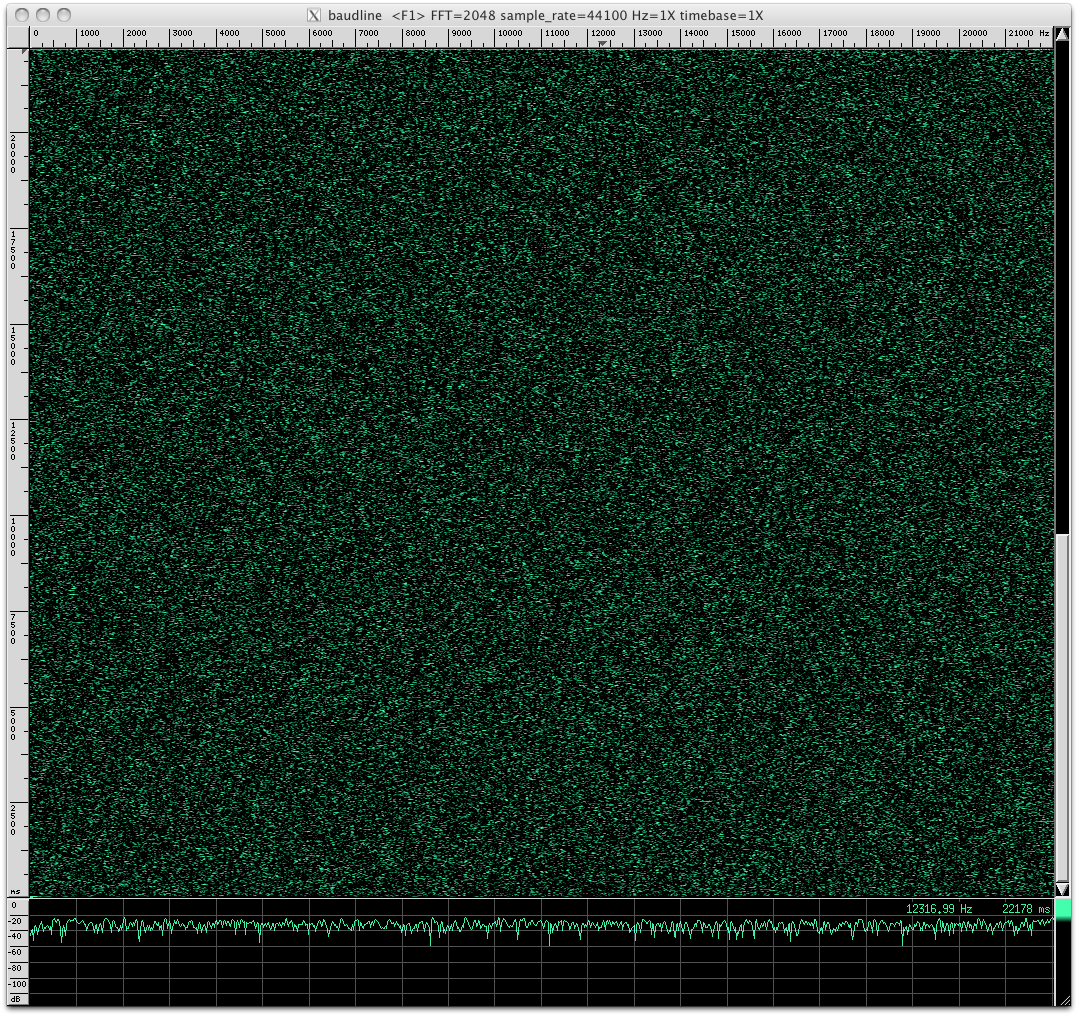The height and width of the screenshot is (1016, 1078).
Task: Click the 5000 label on the frequency ruler
Action: [275, 33]
